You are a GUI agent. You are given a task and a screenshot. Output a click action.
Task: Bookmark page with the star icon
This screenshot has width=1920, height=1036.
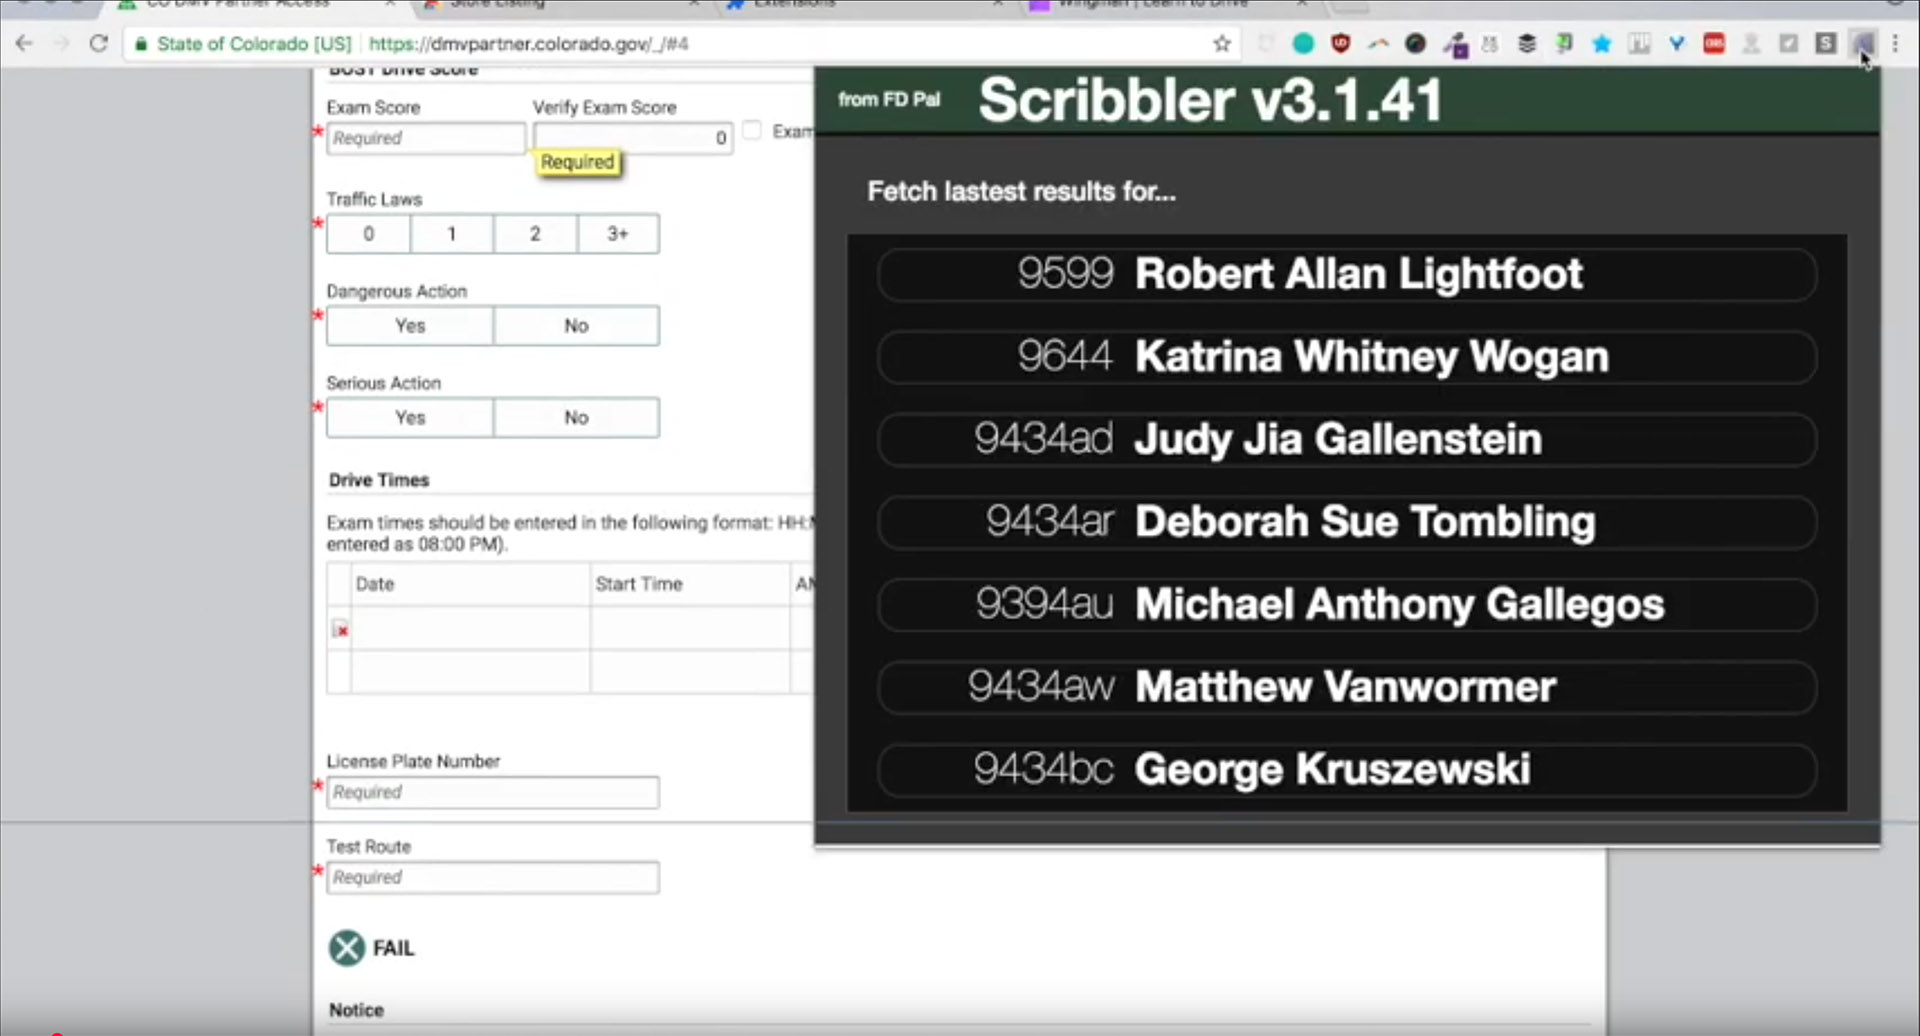tap(1221, 43)
